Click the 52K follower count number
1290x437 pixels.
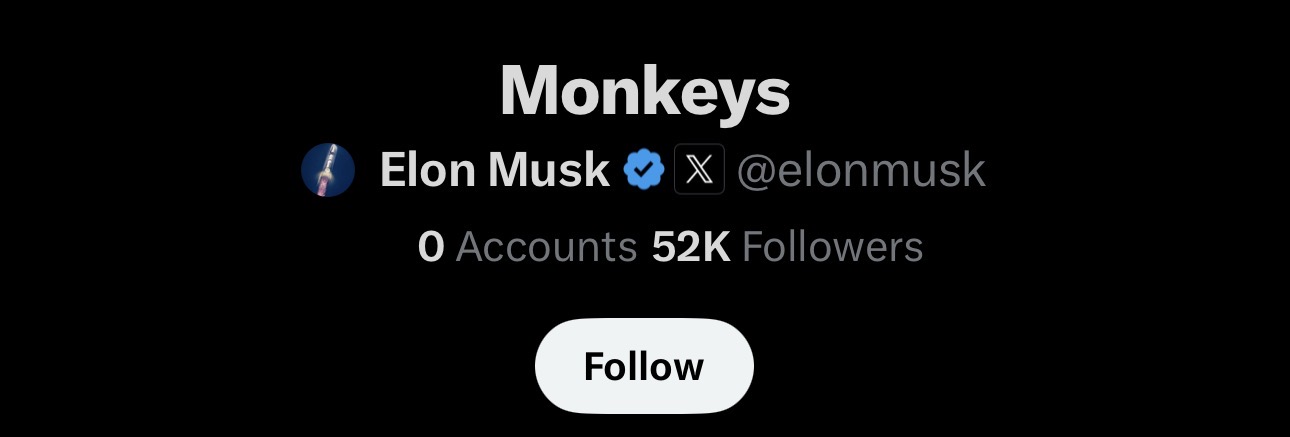pyautogui.click(x=691, y=247)
